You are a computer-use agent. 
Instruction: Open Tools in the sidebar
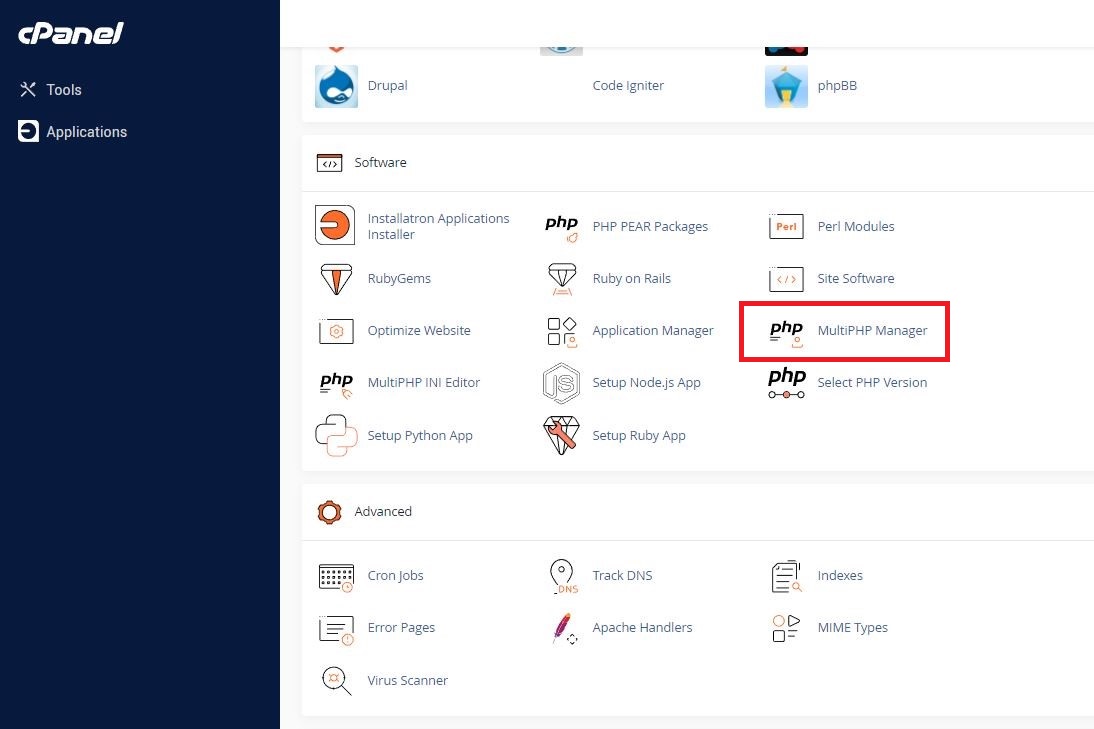click(63, 89)
